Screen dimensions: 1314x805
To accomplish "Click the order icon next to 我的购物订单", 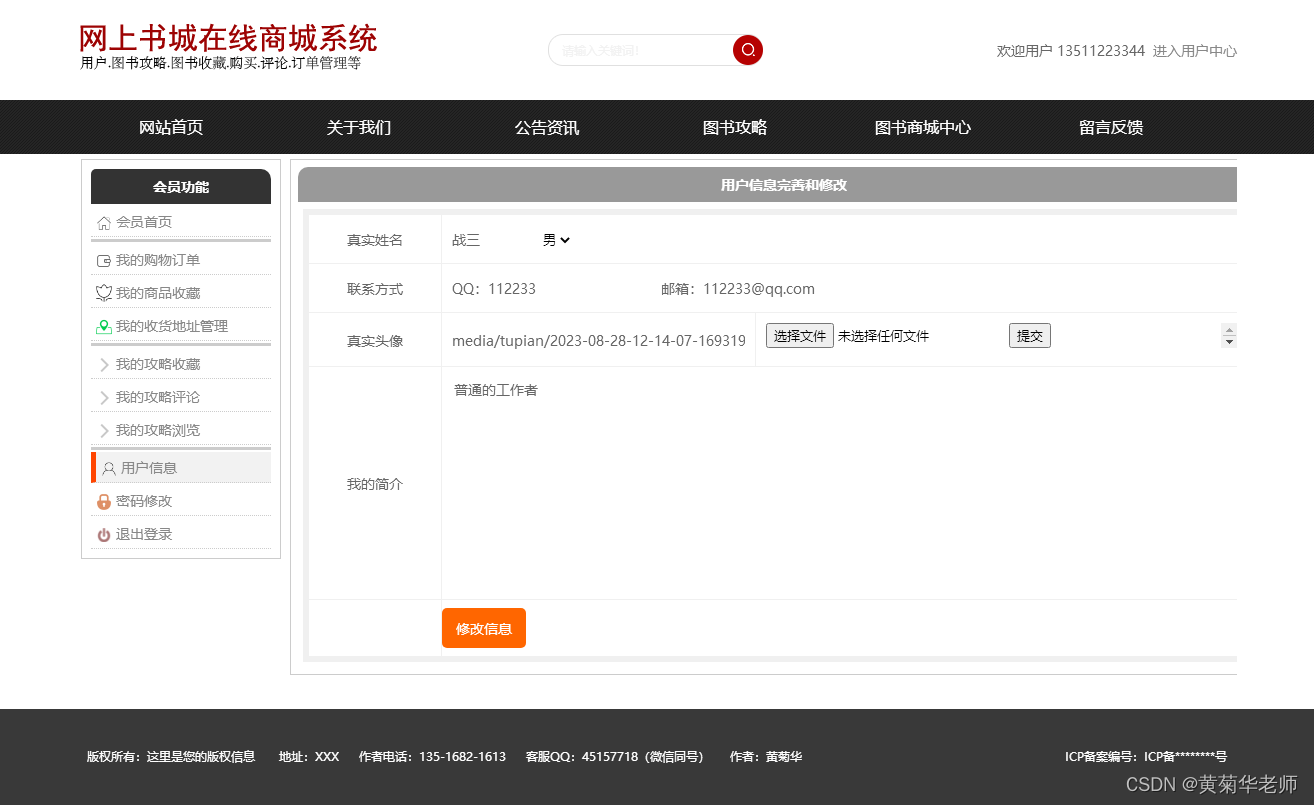I will pyautogui.click(x=102, y=257).
